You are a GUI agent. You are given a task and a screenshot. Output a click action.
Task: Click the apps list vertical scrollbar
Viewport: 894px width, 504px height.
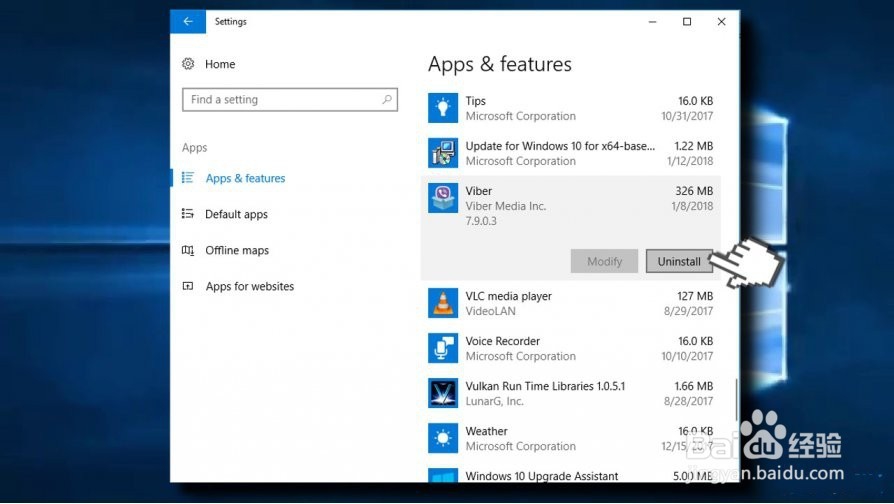coord(736,400)
